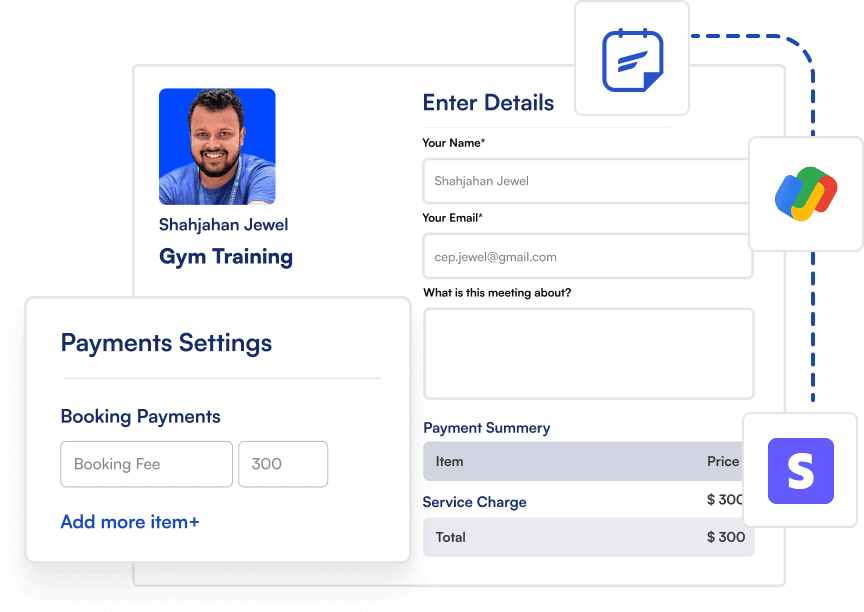Select the Payment Summery heading
The width and height of the screenshot is (864, 612).
(486, 428)
